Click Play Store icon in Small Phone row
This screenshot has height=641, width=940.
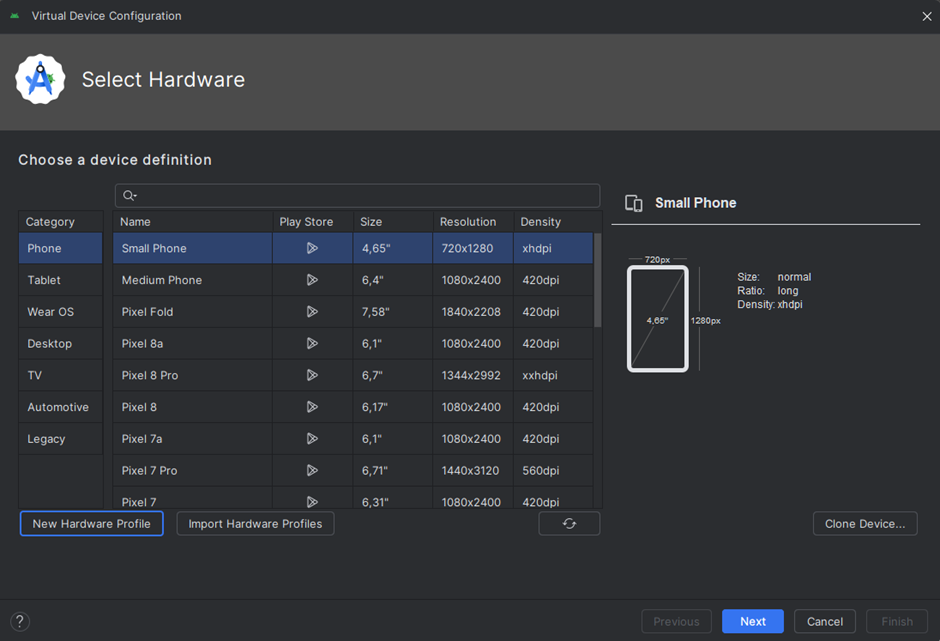click(x=312, y=248)
